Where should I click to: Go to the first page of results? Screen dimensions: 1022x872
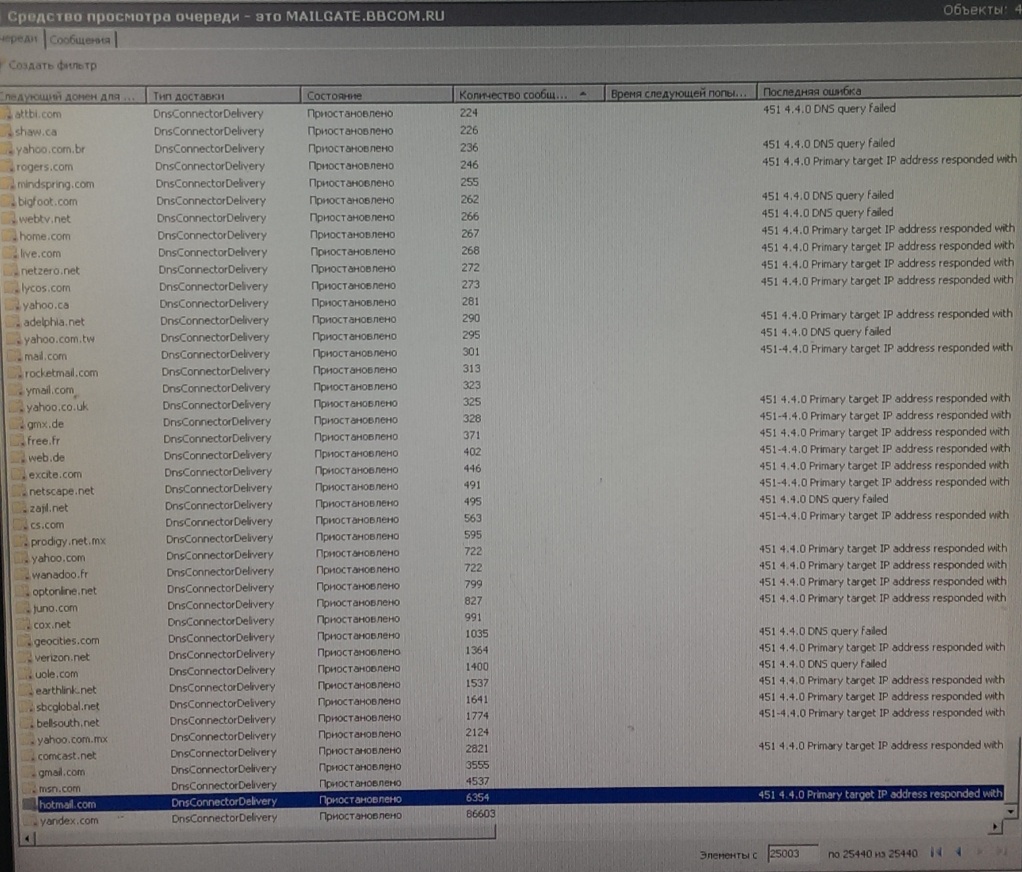click(x=937, y=852)
